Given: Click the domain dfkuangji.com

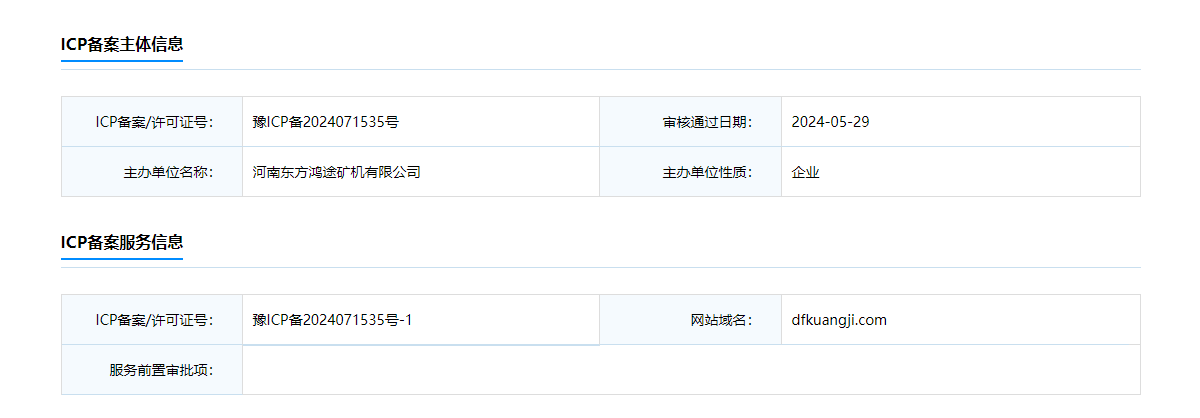Looking at the screenshot, I should pos(839,320).
